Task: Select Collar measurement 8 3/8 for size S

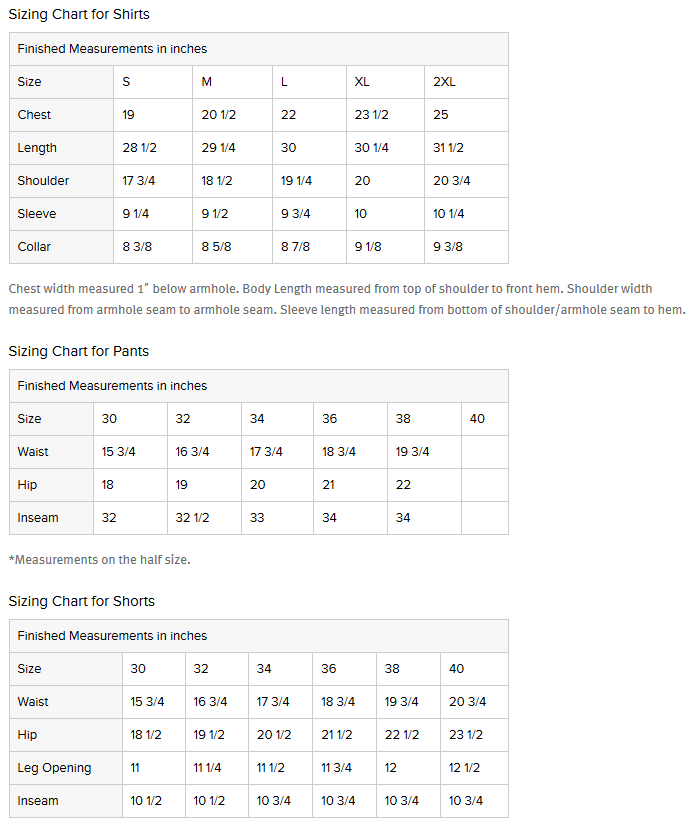Action: (137, 247)
